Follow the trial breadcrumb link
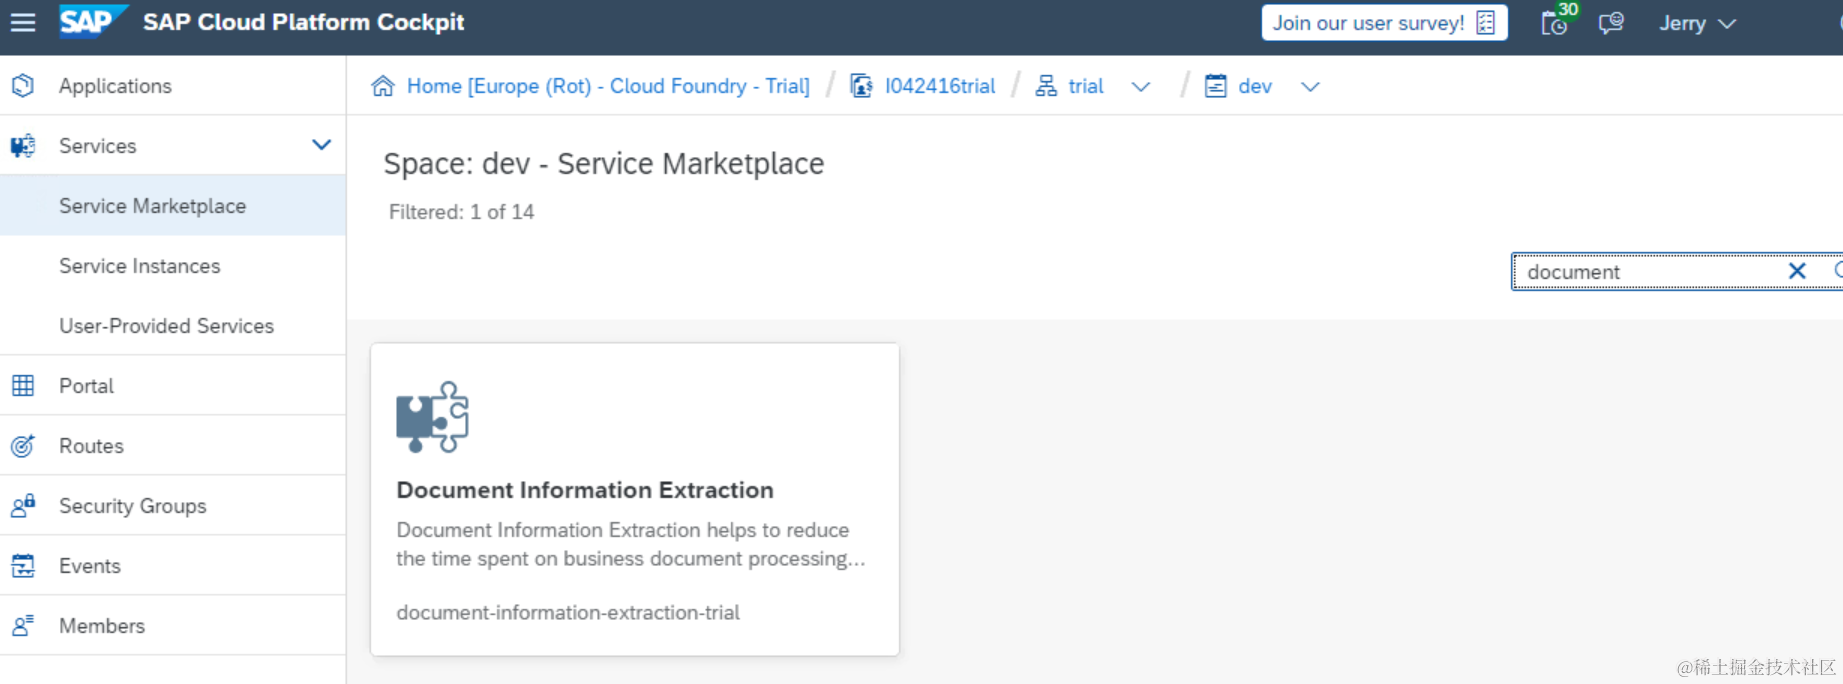This screenshot has width=1843, height=684. [1086, 86]
